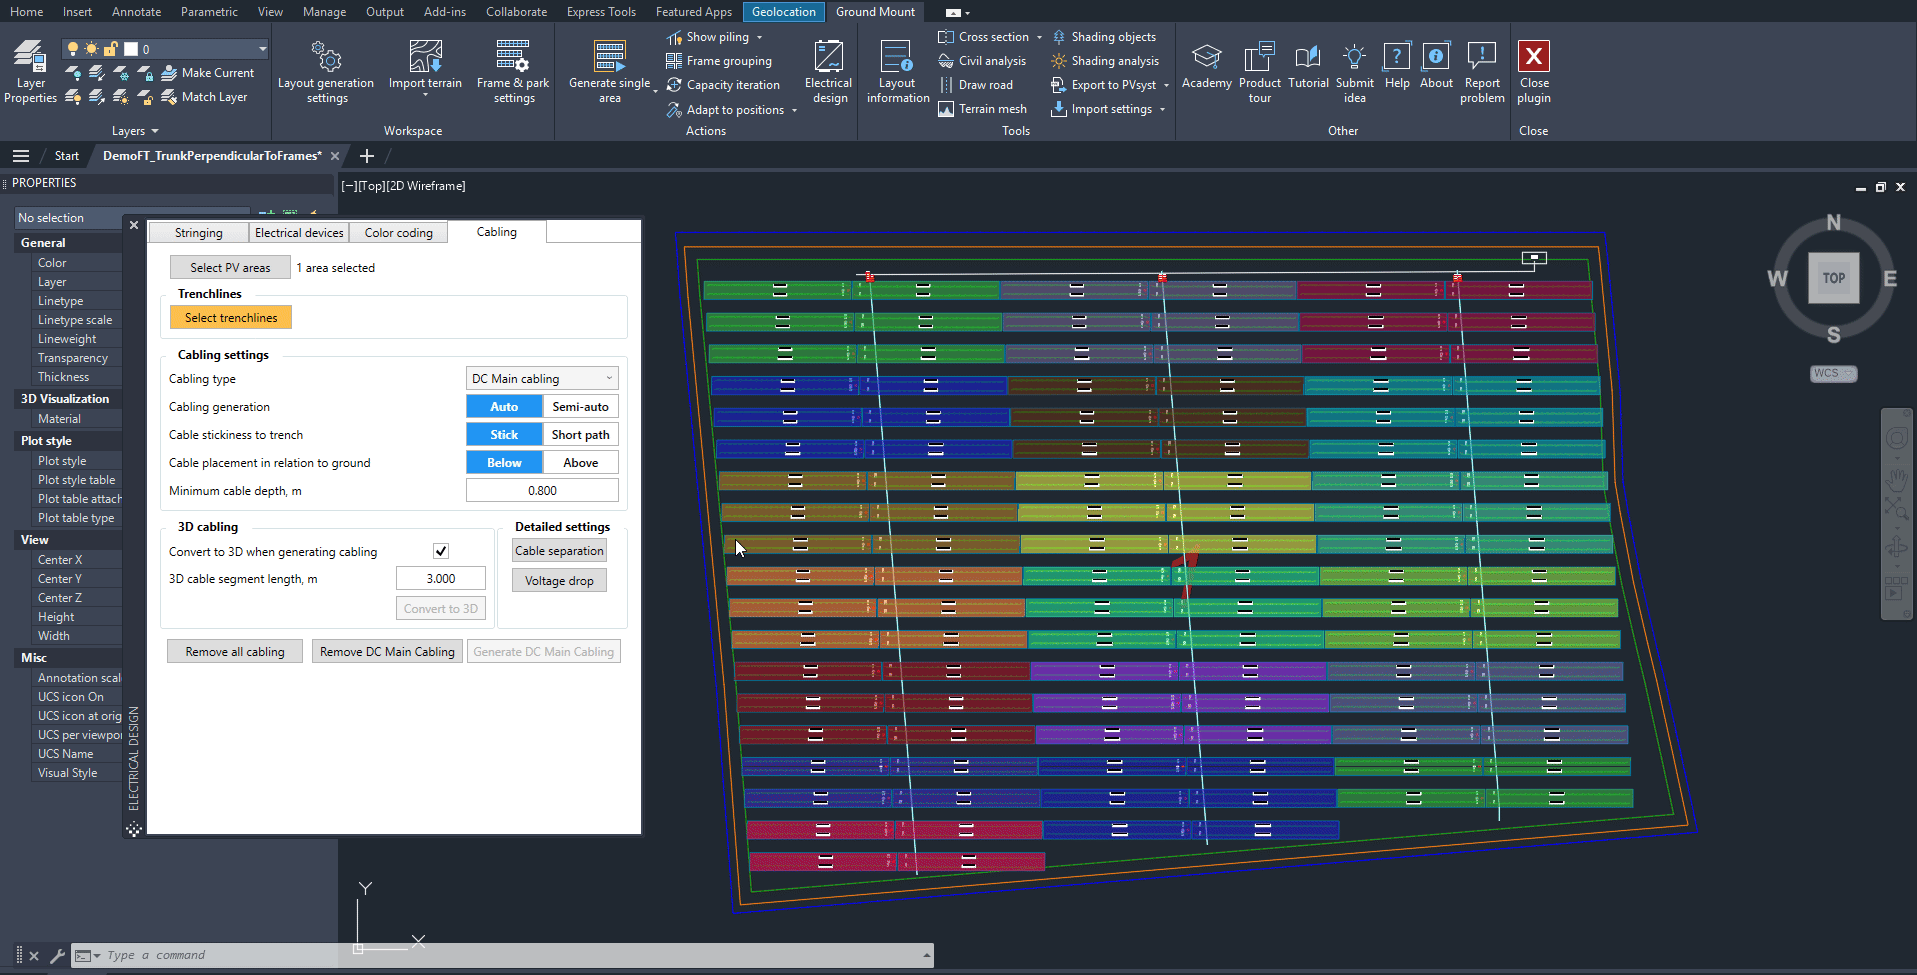The width and height of the screenshot is (1917, 975).
Task: Open the Ground Mount ribbon tab
Action: point(875,12)
